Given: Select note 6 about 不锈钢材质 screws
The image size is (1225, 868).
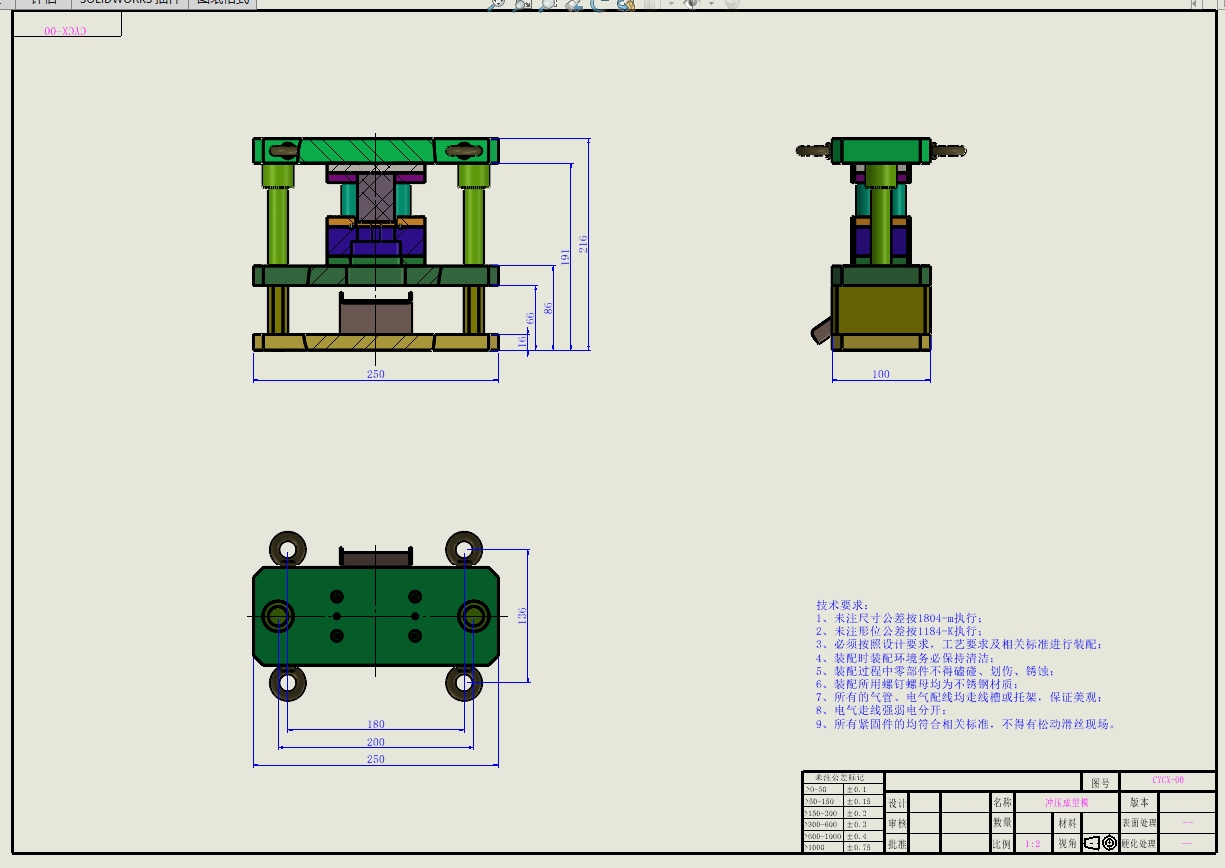Looking at the screenshot, I should click(917, 684).
